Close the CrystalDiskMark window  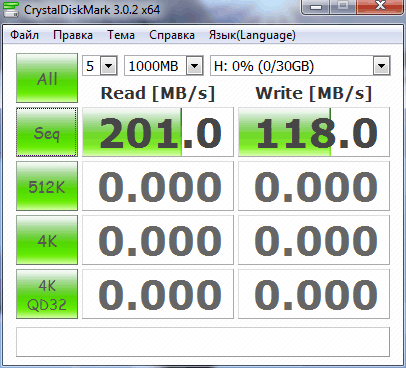[380, 7]
